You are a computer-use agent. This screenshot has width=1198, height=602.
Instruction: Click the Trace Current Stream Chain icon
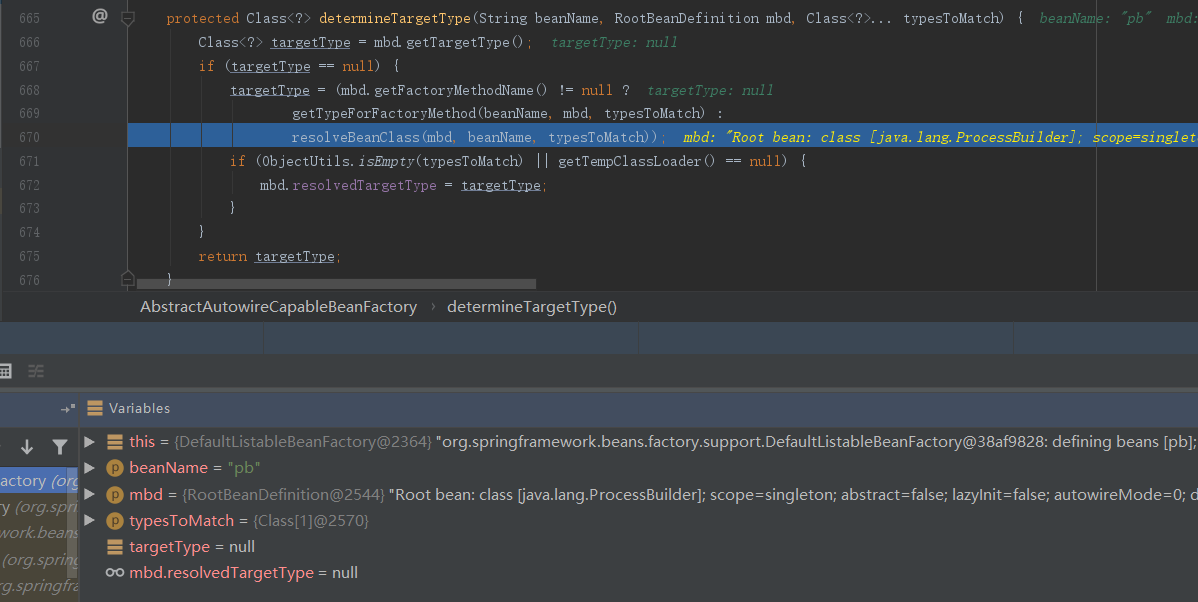click(36, 371)
